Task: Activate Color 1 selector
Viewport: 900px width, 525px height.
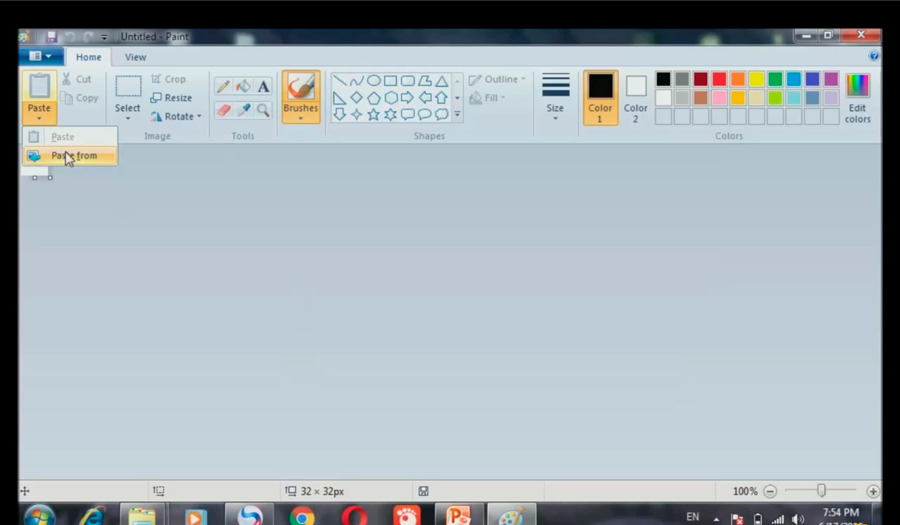Action: pos(600,98)
